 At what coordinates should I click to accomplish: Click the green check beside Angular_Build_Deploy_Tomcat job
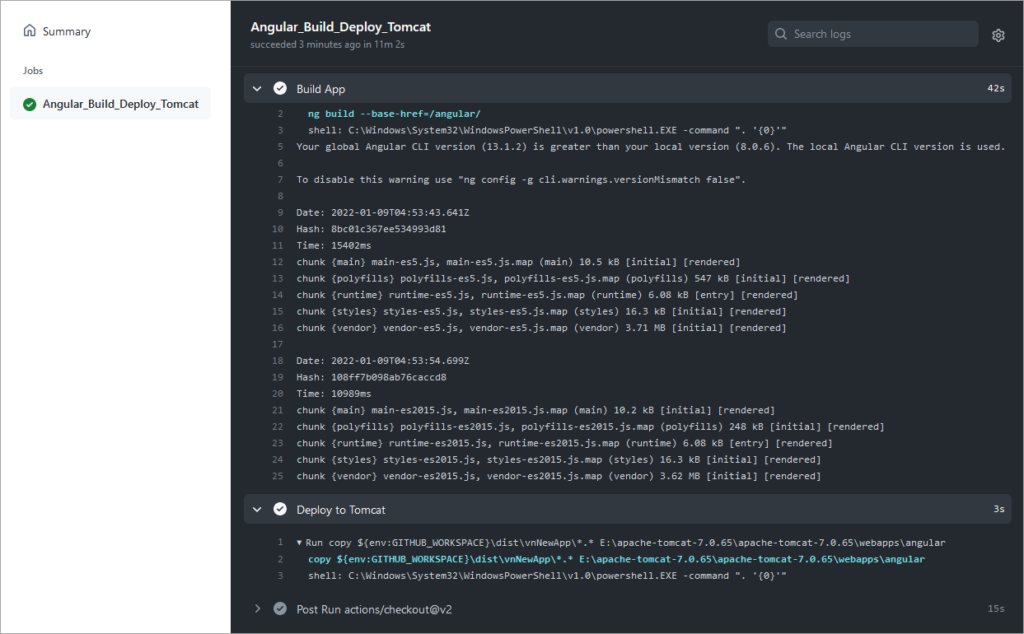point(27,103)
